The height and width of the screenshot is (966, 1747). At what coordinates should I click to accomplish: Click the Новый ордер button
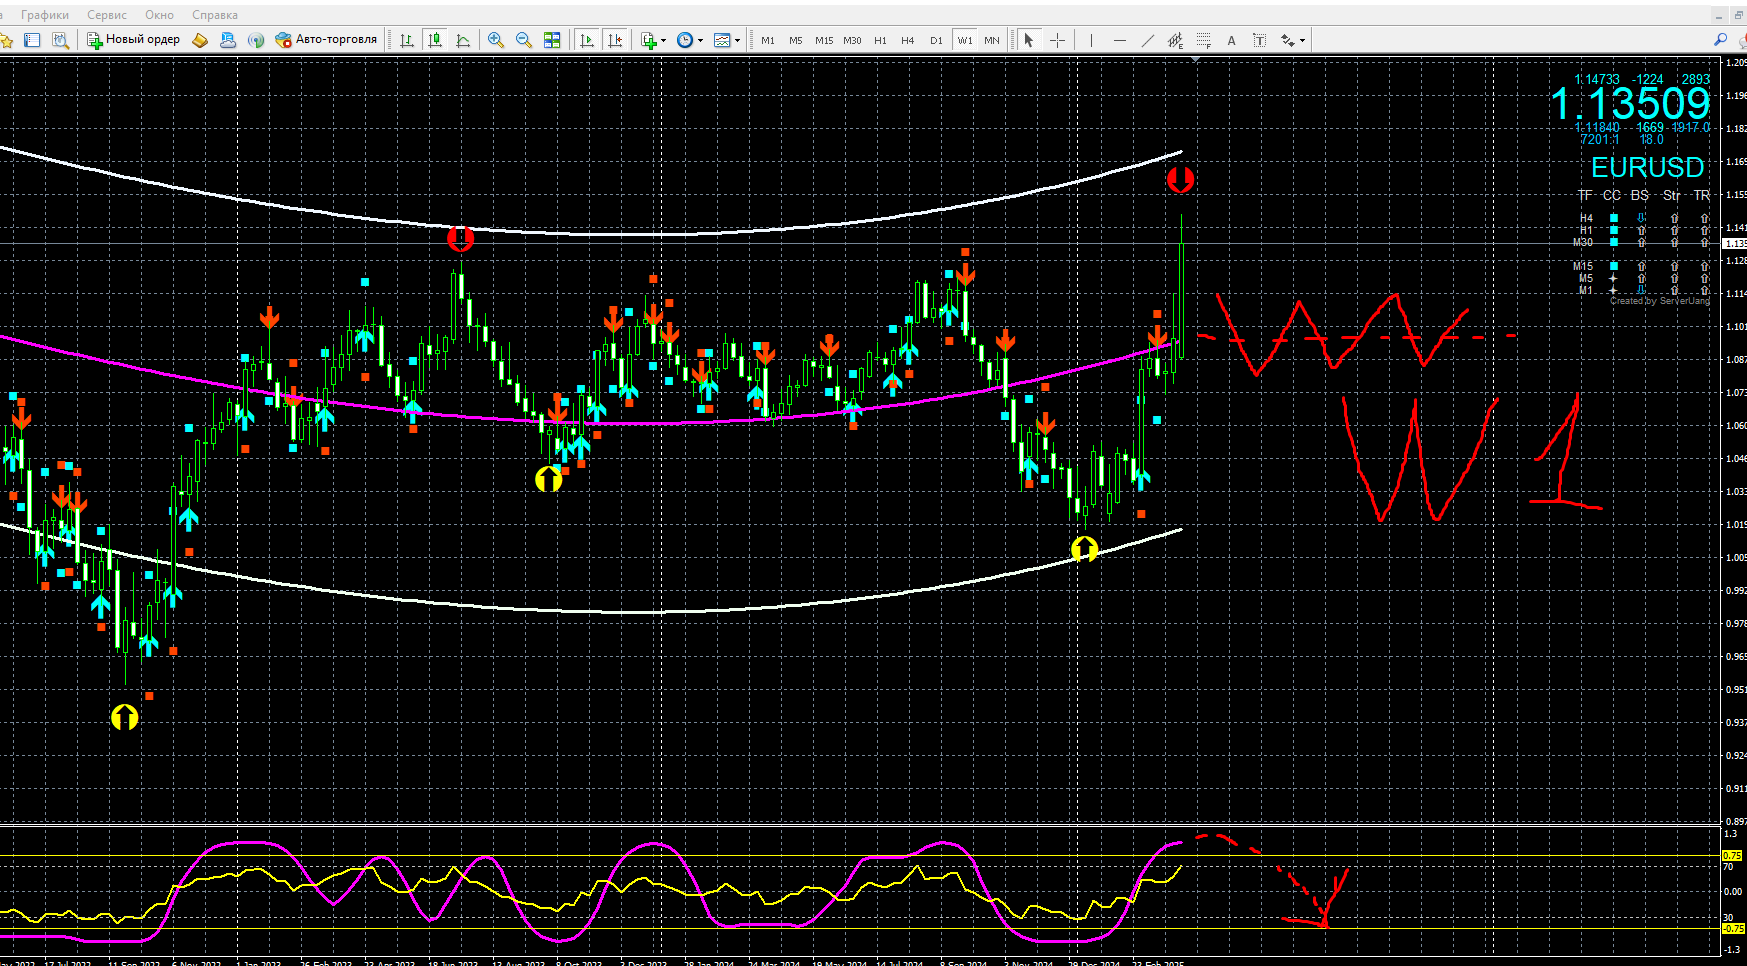coord(134,40)
